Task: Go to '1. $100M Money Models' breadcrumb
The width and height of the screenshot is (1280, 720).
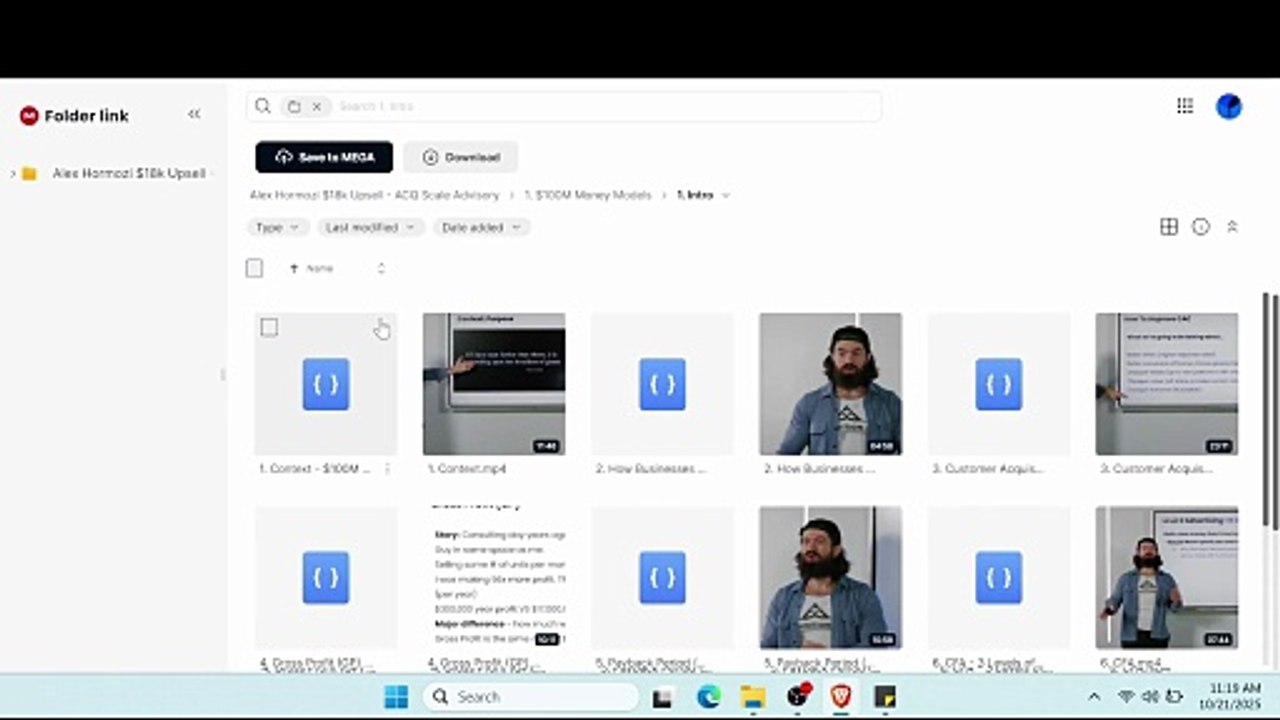Action: point(588,195)
